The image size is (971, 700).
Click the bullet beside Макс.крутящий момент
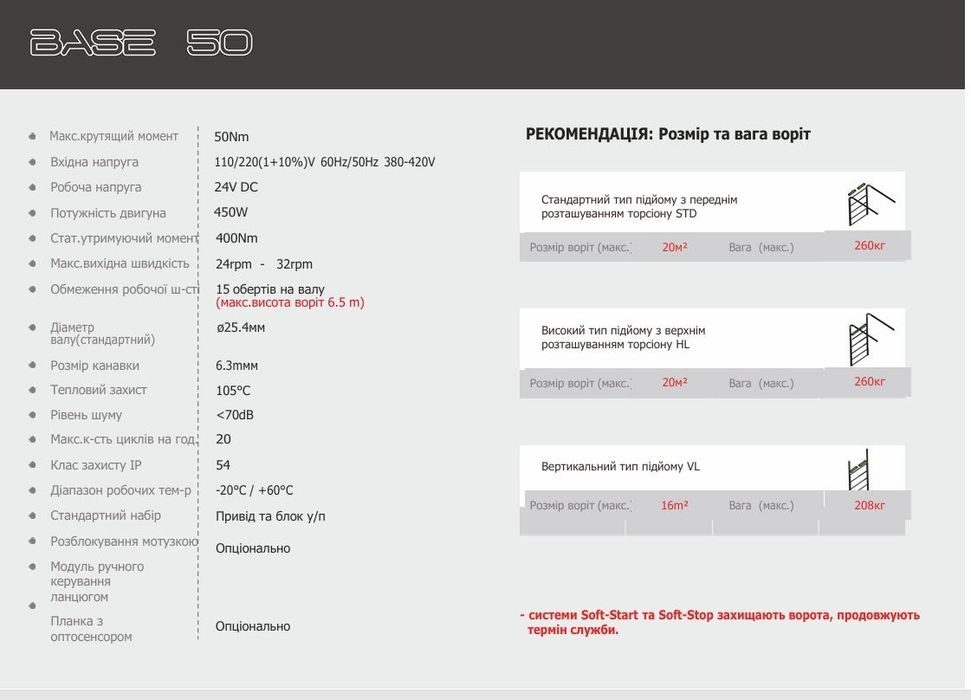(x=32, y=136)
